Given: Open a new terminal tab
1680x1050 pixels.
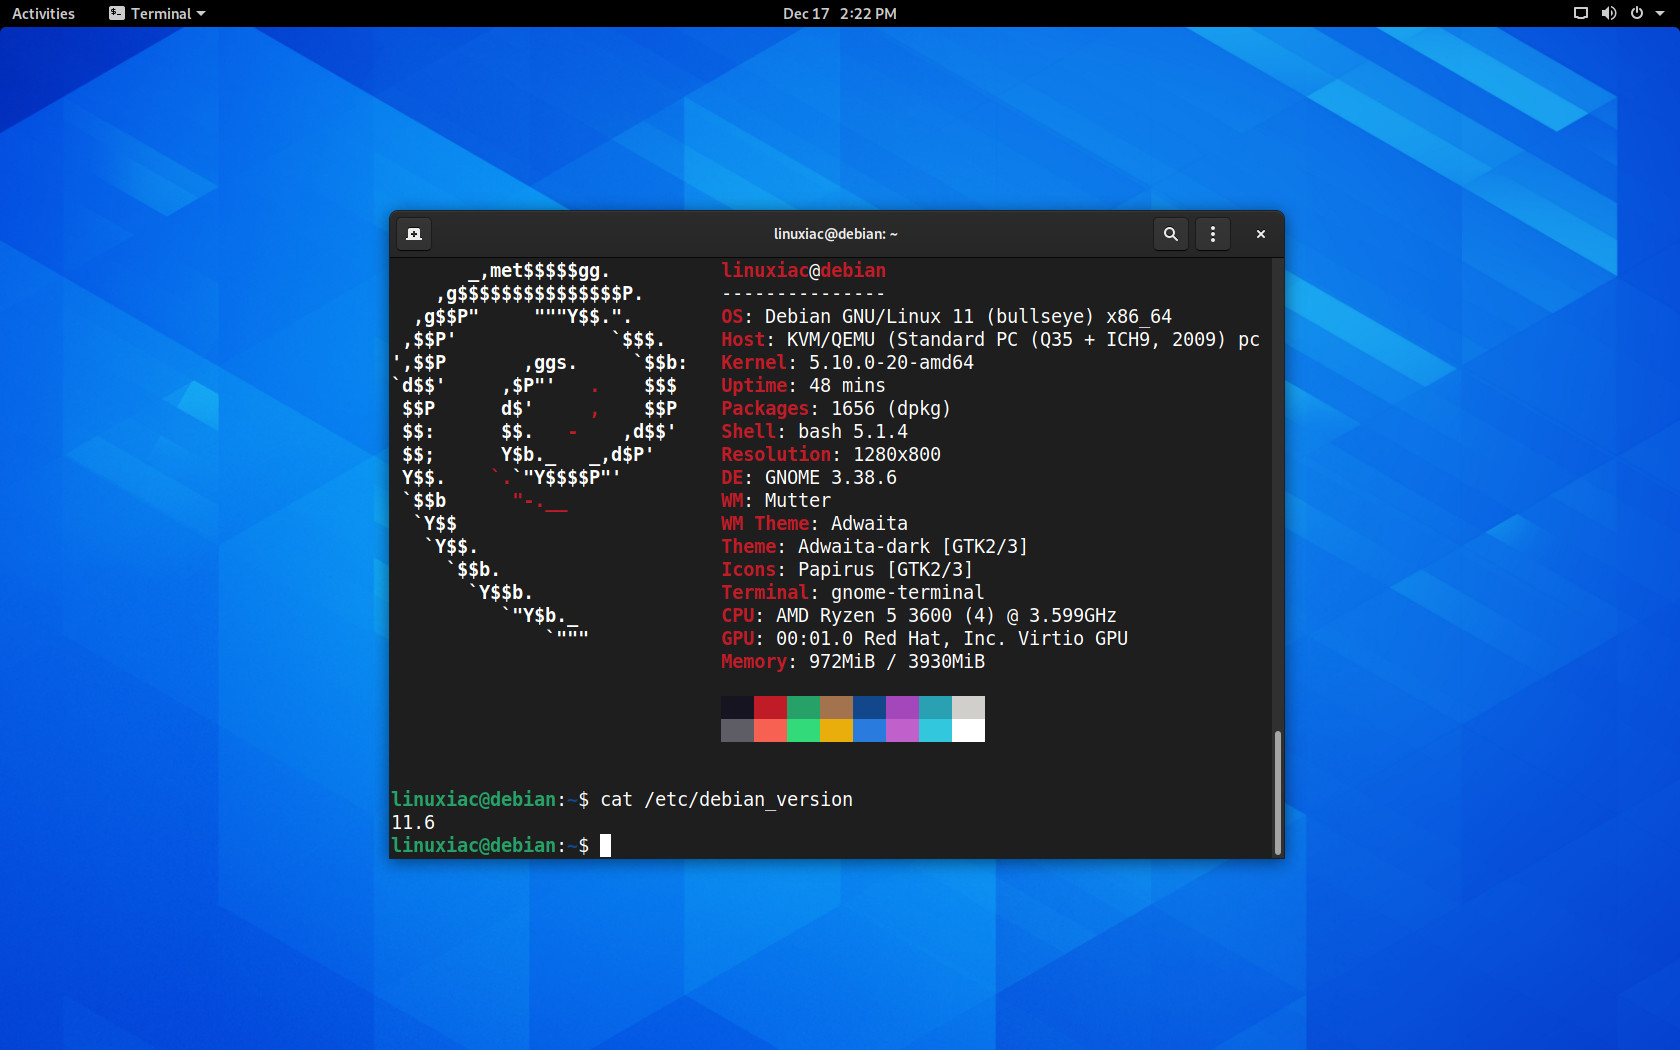Looking at the screenshot, I should 414,234.
